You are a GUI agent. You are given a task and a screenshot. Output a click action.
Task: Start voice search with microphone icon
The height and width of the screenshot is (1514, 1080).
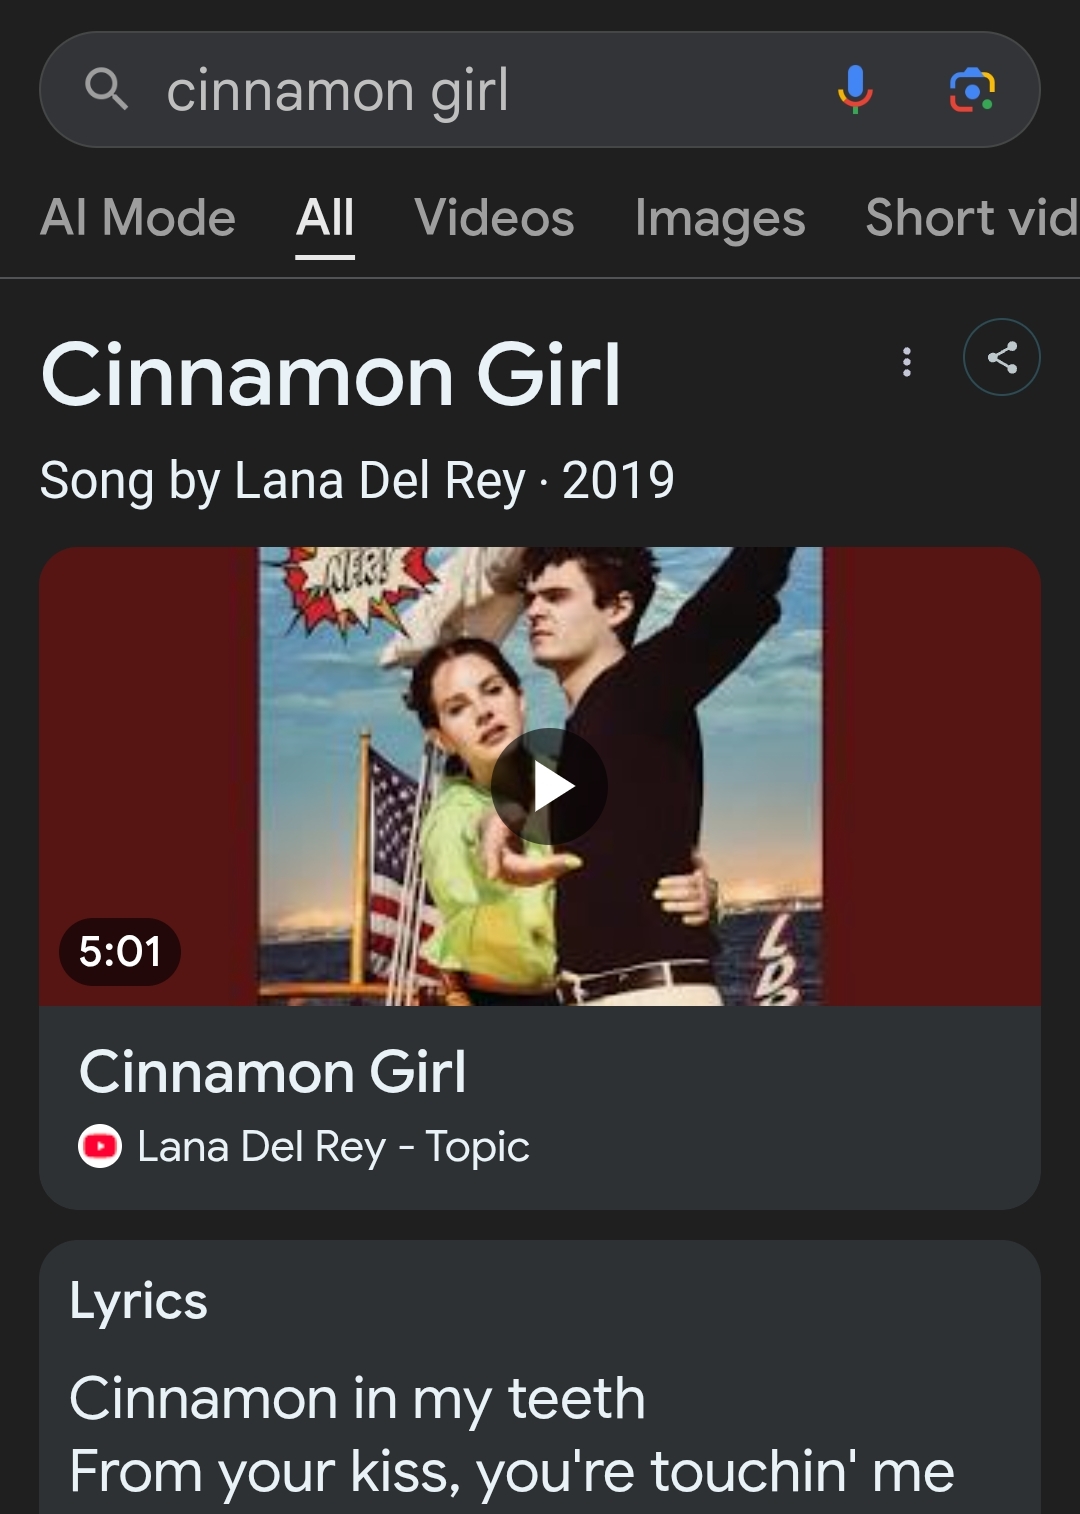point(855,90)
